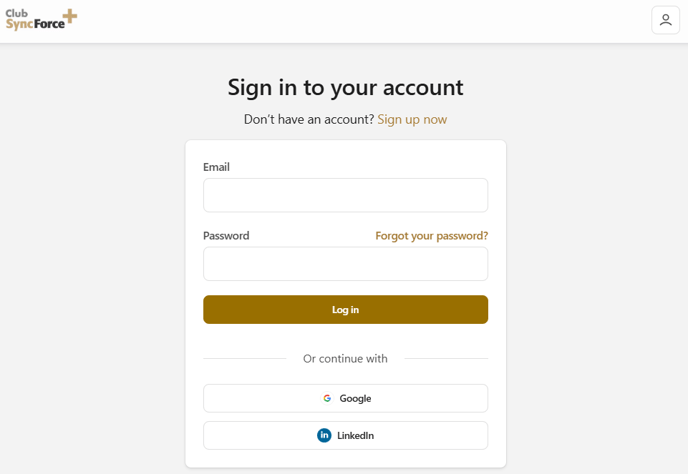Click the LinkedIn label text
Viewport: 688px width, 474px height.
[x=355, y=435]
